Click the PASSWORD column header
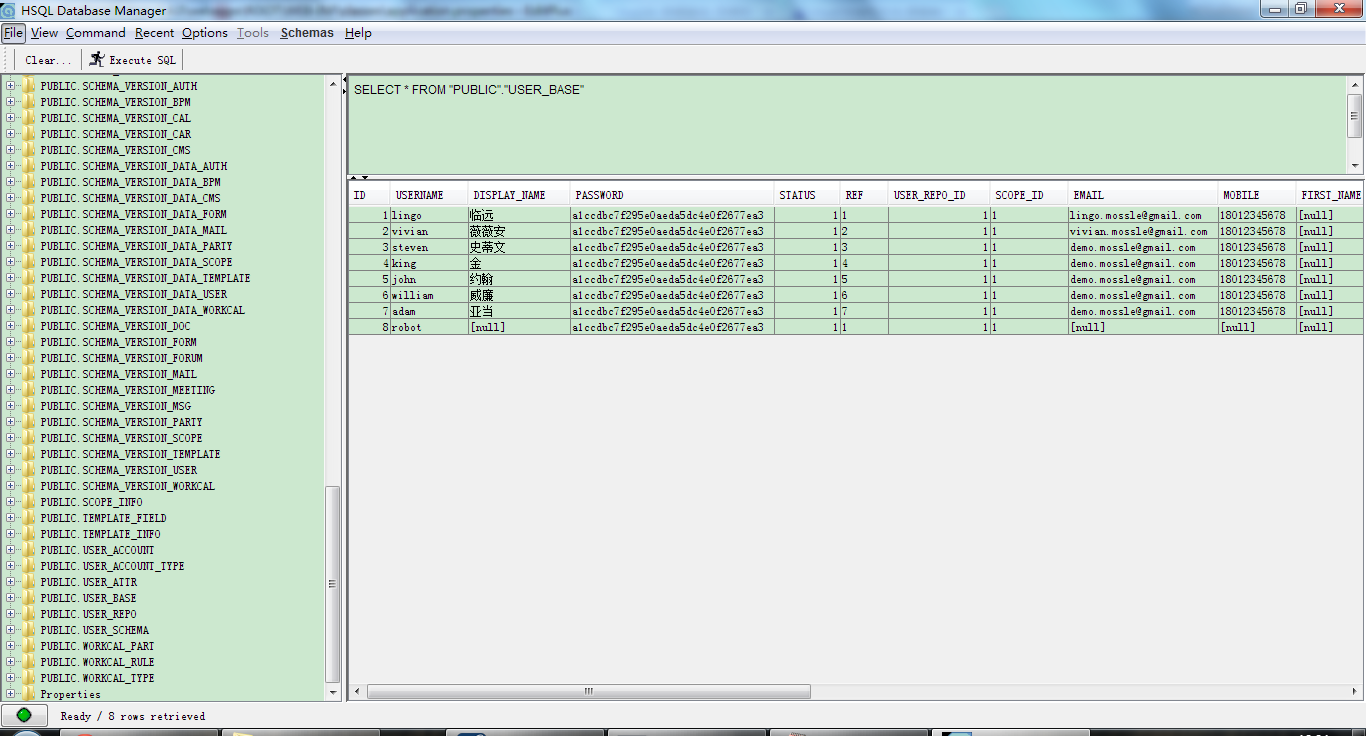This screenshot has height=736, width=1366. (x=672, y=195)
